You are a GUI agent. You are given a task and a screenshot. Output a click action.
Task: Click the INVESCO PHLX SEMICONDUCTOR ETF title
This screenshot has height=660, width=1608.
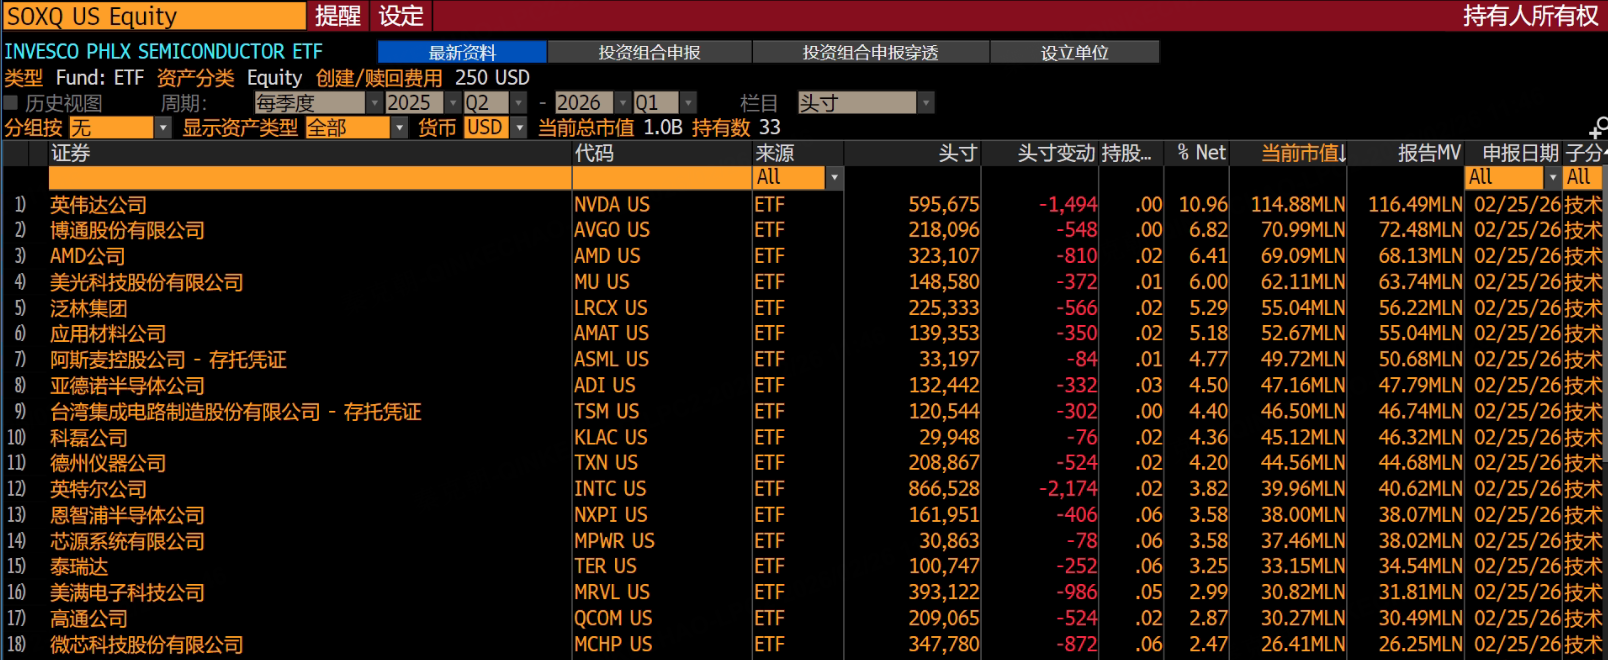pos(163,52)
